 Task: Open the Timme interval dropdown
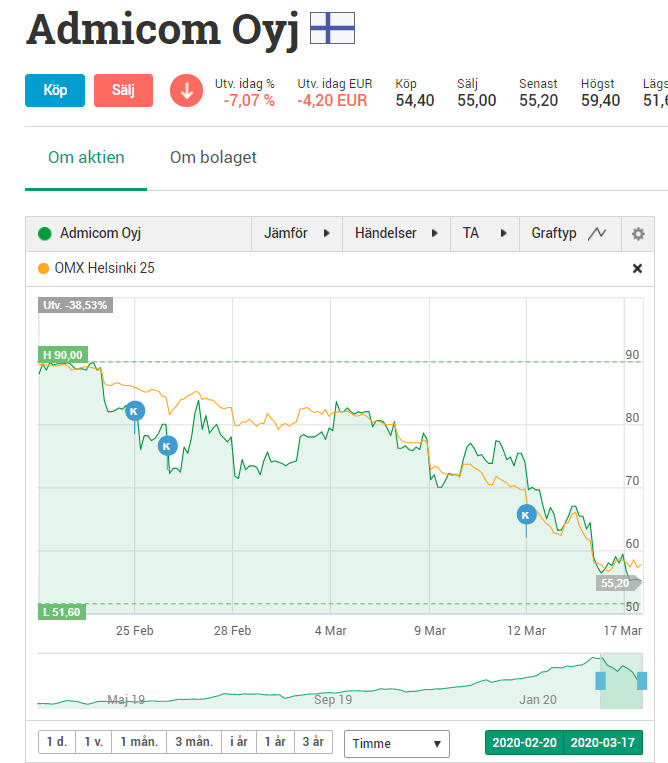pos(397,744)
